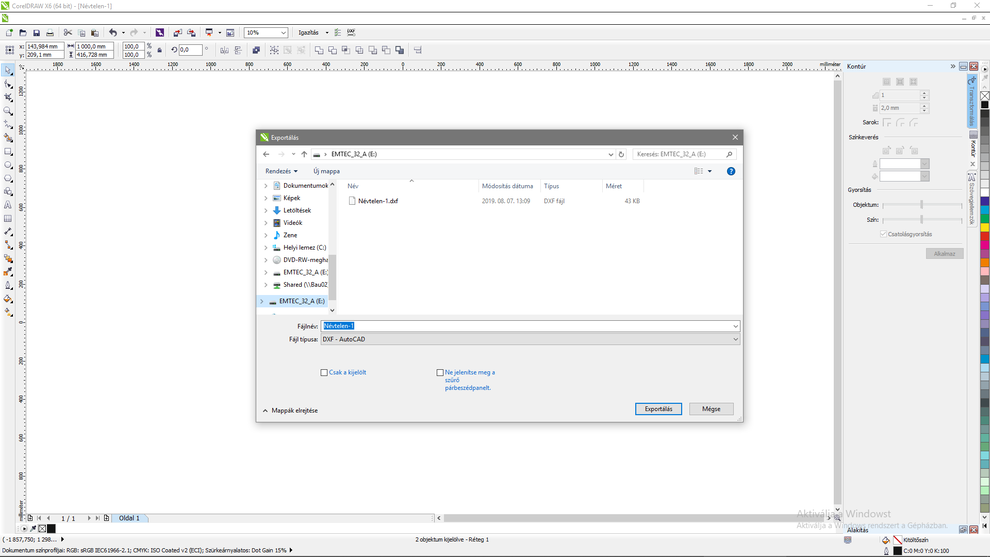Open the Rendezés dropdown menu
The height and width of the screenshot is (557, 990).
coord(281,171)
